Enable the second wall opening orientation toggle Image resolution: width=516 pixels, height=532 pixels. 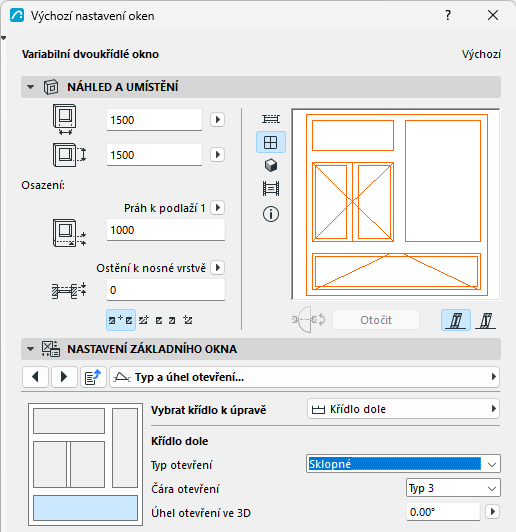coord(485,320)
